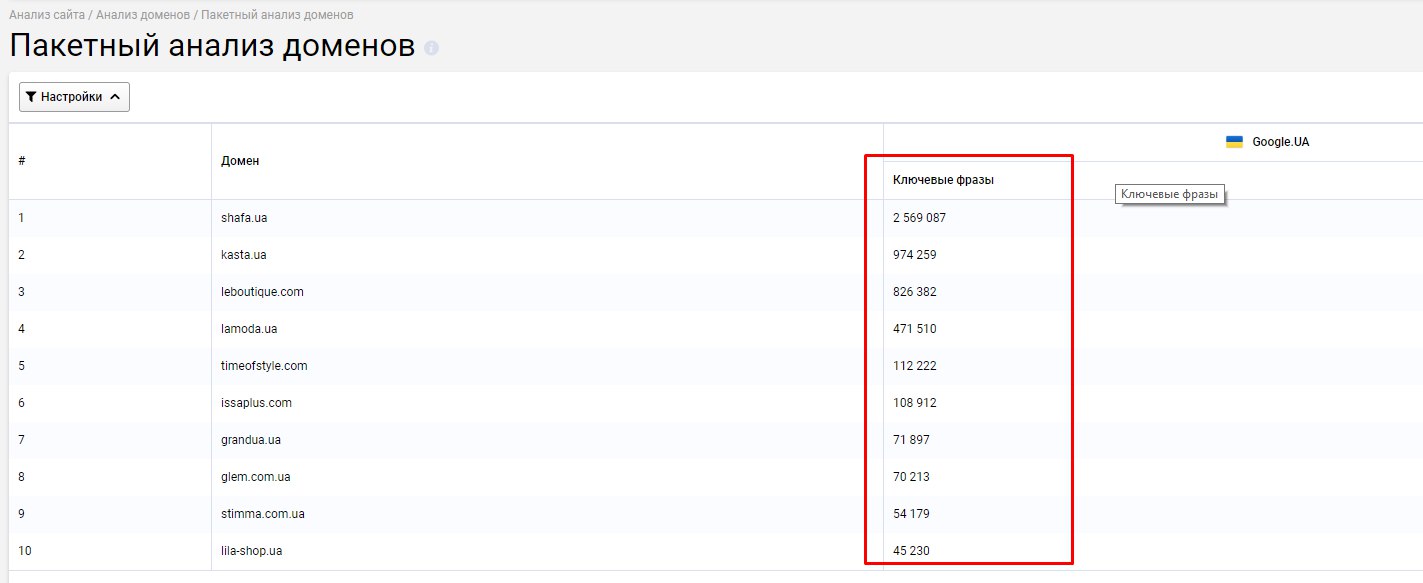
Task: Click the # column header
Action: [x=22, y=161]
